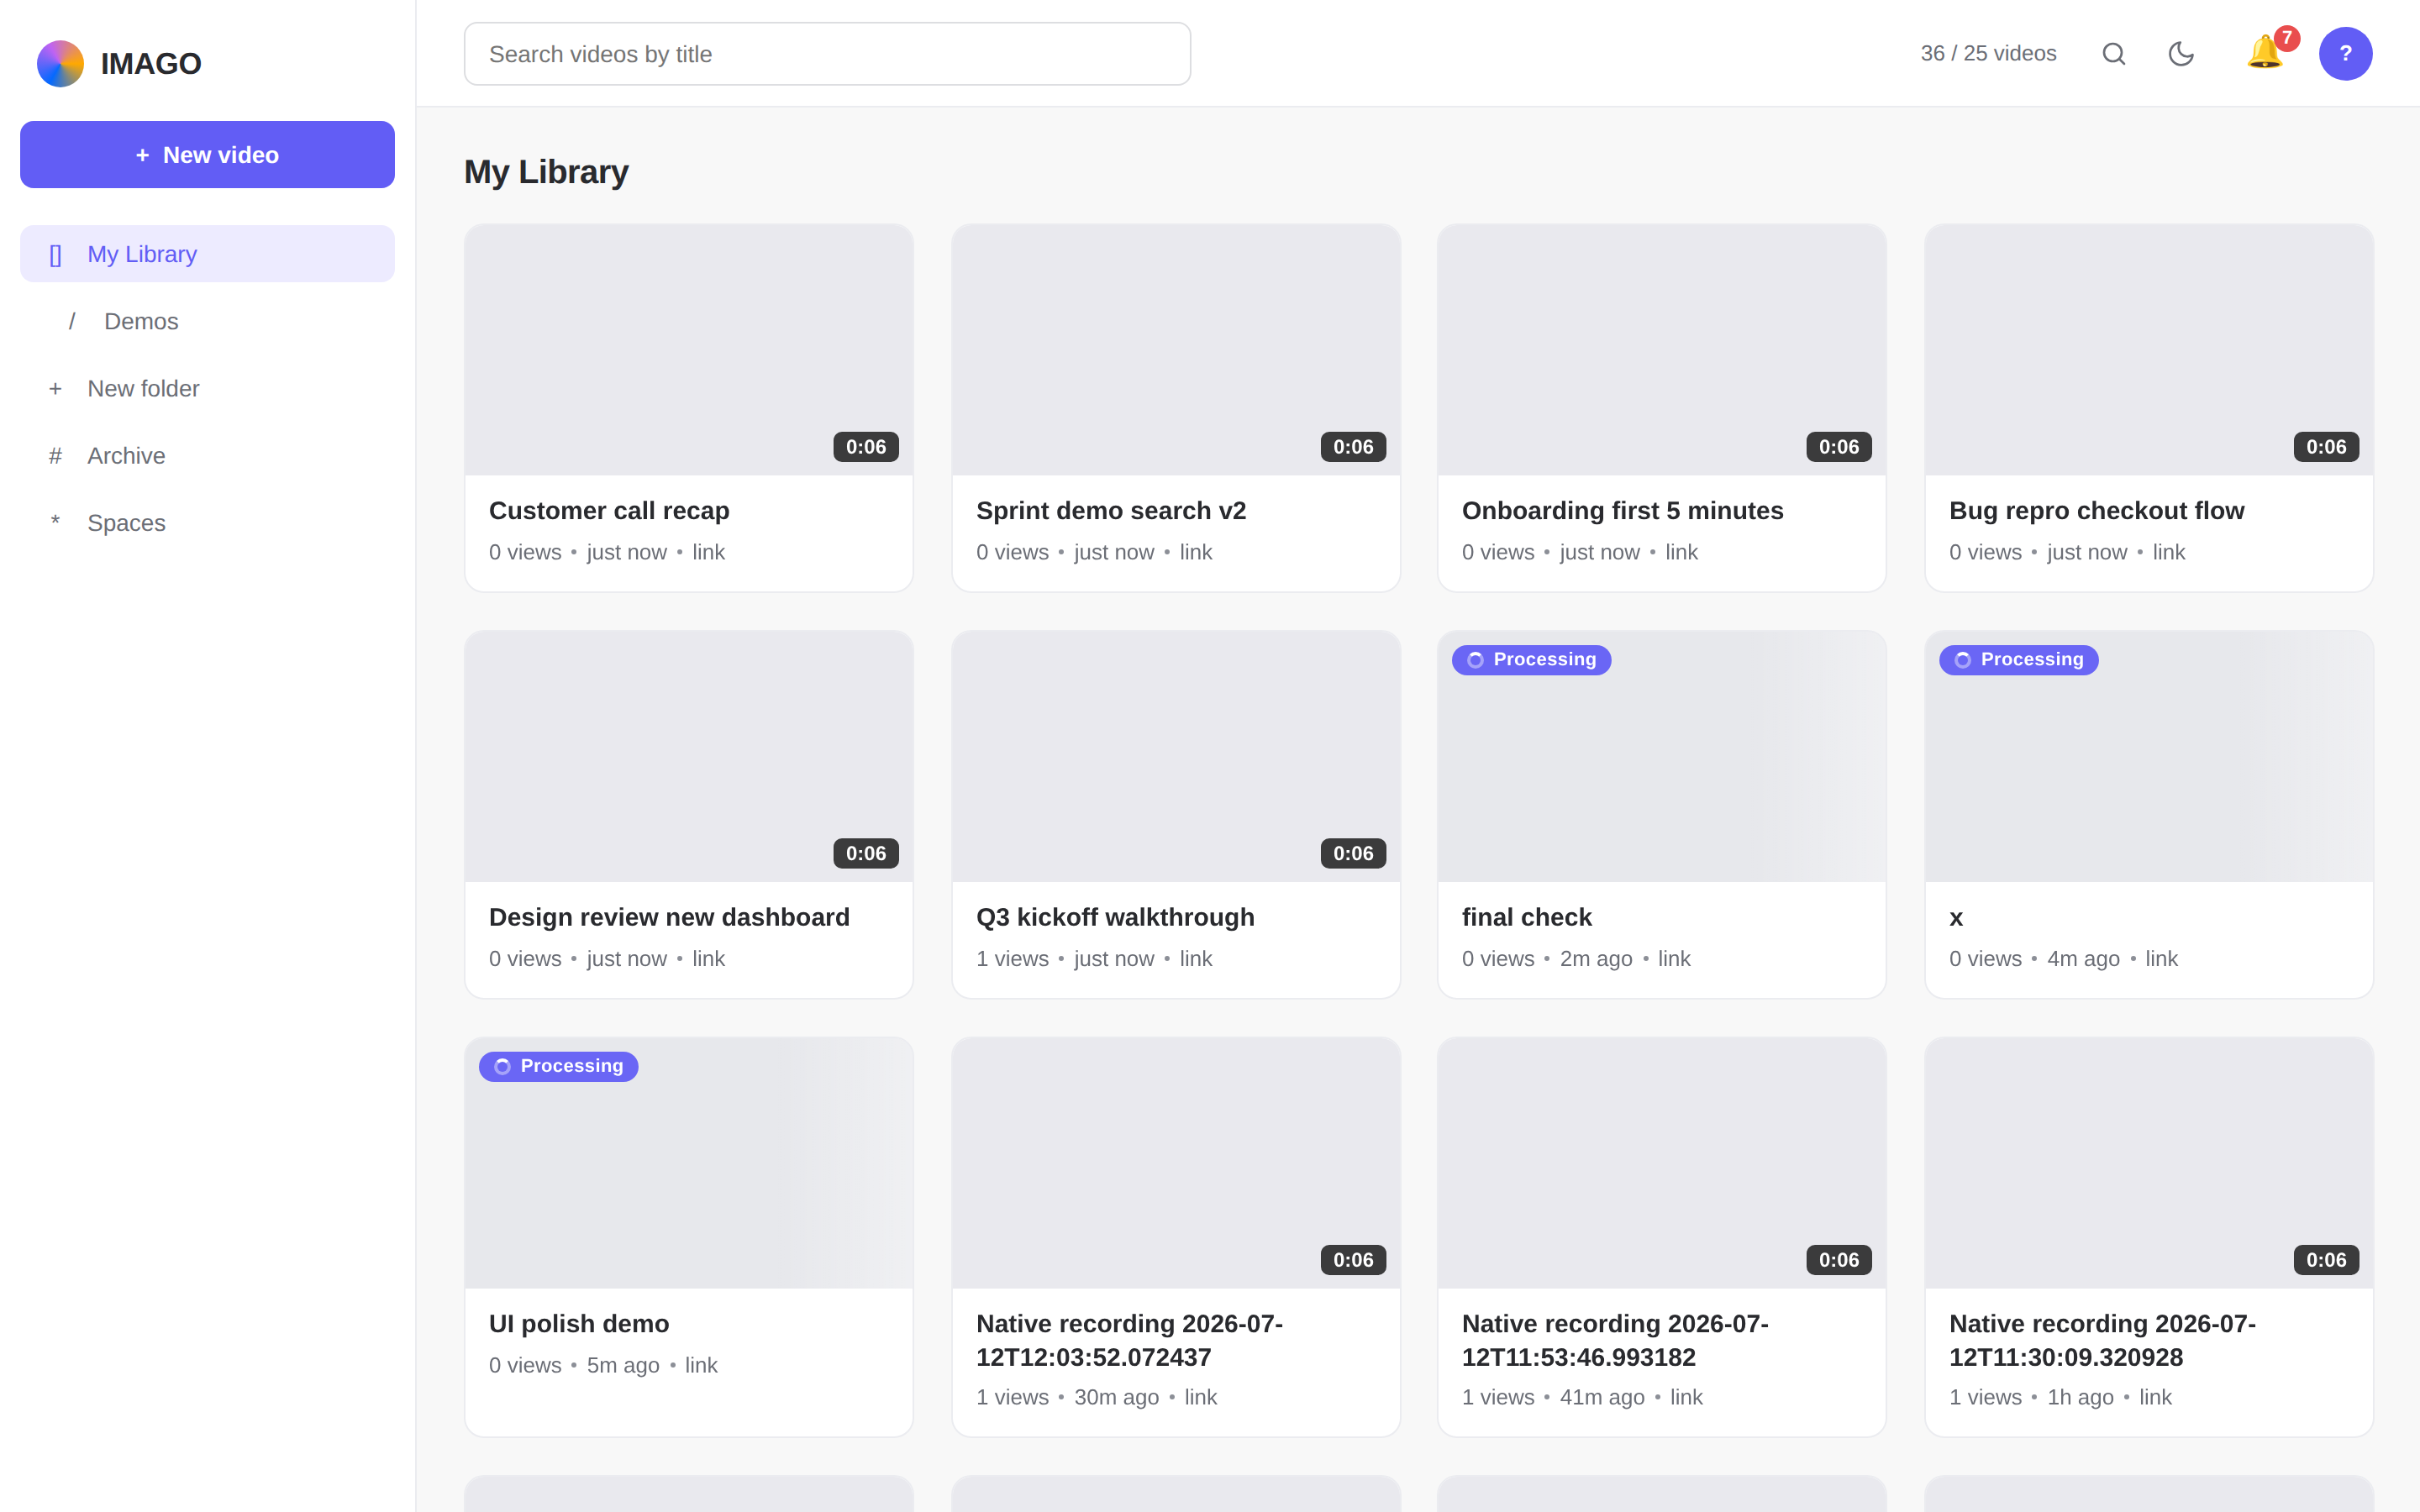Select My Library in the sidebar
The width and height of the screenshot is (2420, 1512).
207,254
